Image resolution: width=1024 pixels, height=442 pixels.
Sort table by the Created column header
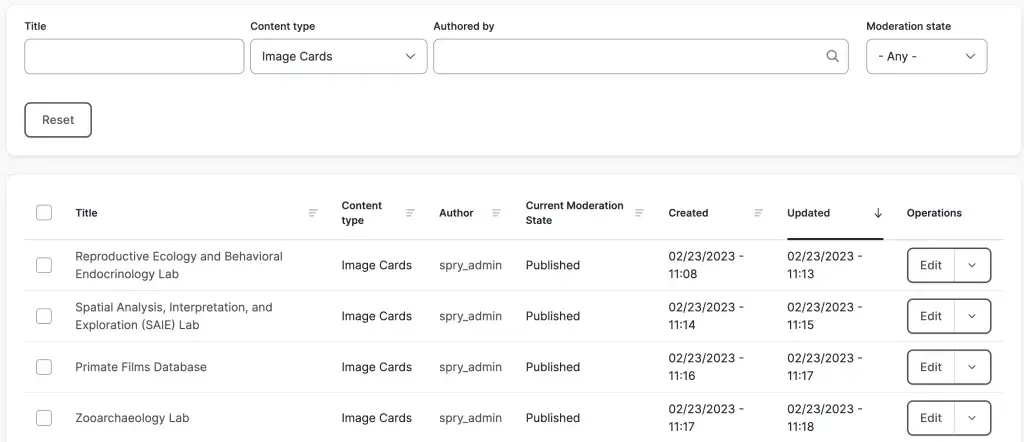pos(688,213)
